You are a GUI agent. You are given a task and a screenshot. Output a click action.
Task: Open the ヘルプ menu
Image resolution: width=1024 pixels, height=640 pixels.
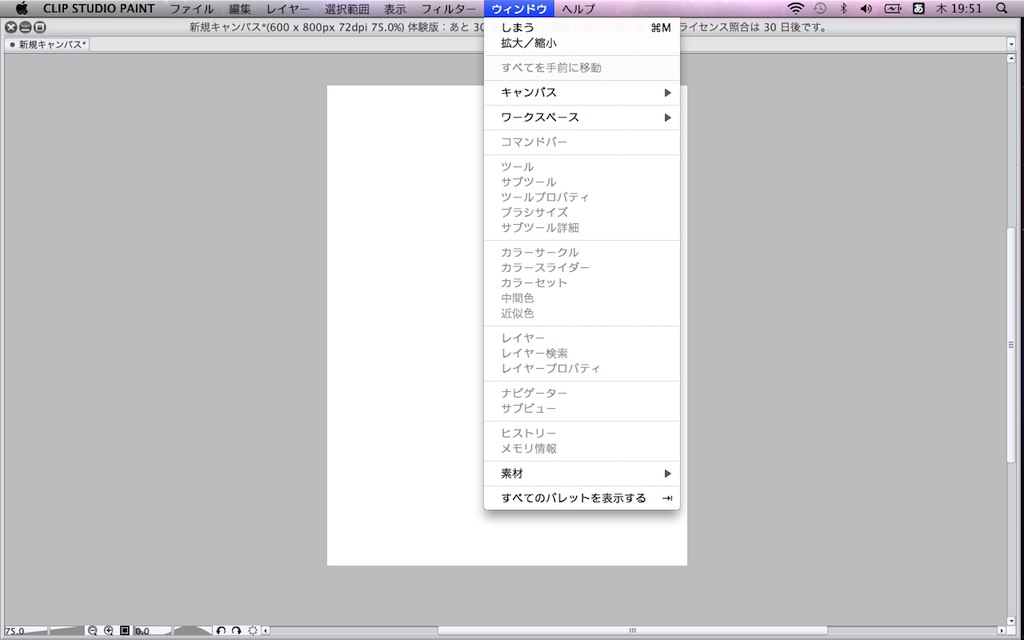[x=579, y=8]
